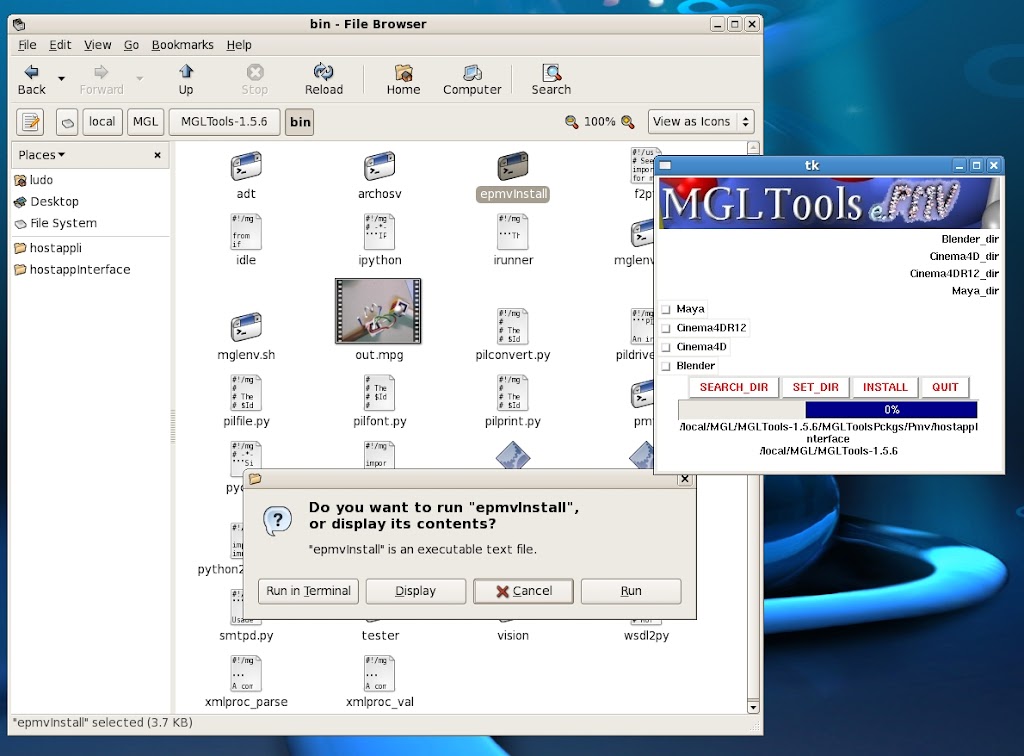Viewport: 1024px width, 756px height.
Task: Select the 'smtpd.py' file label
Action: [x=246, y=635]
